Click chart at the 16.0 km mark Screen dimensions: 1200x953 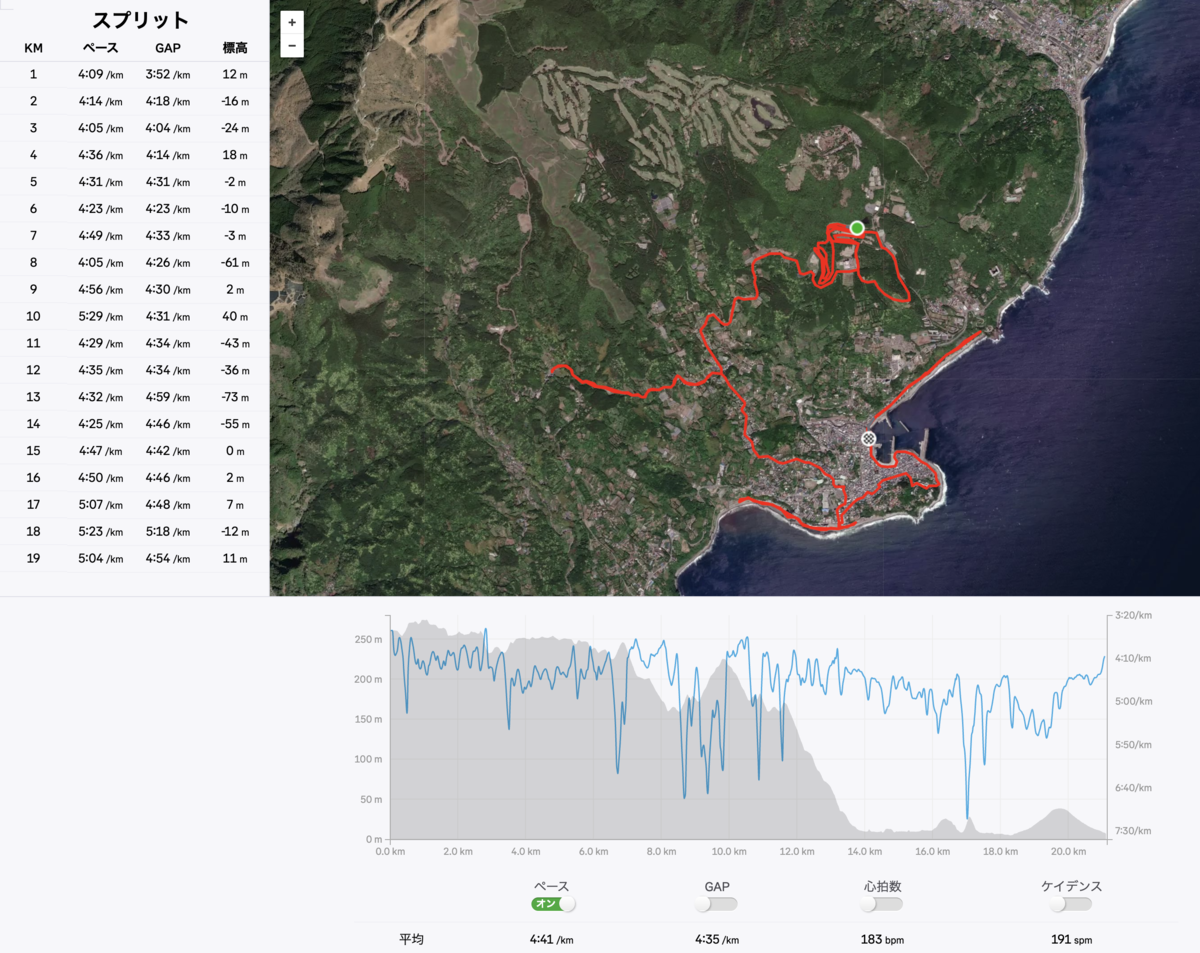point(932,760)
